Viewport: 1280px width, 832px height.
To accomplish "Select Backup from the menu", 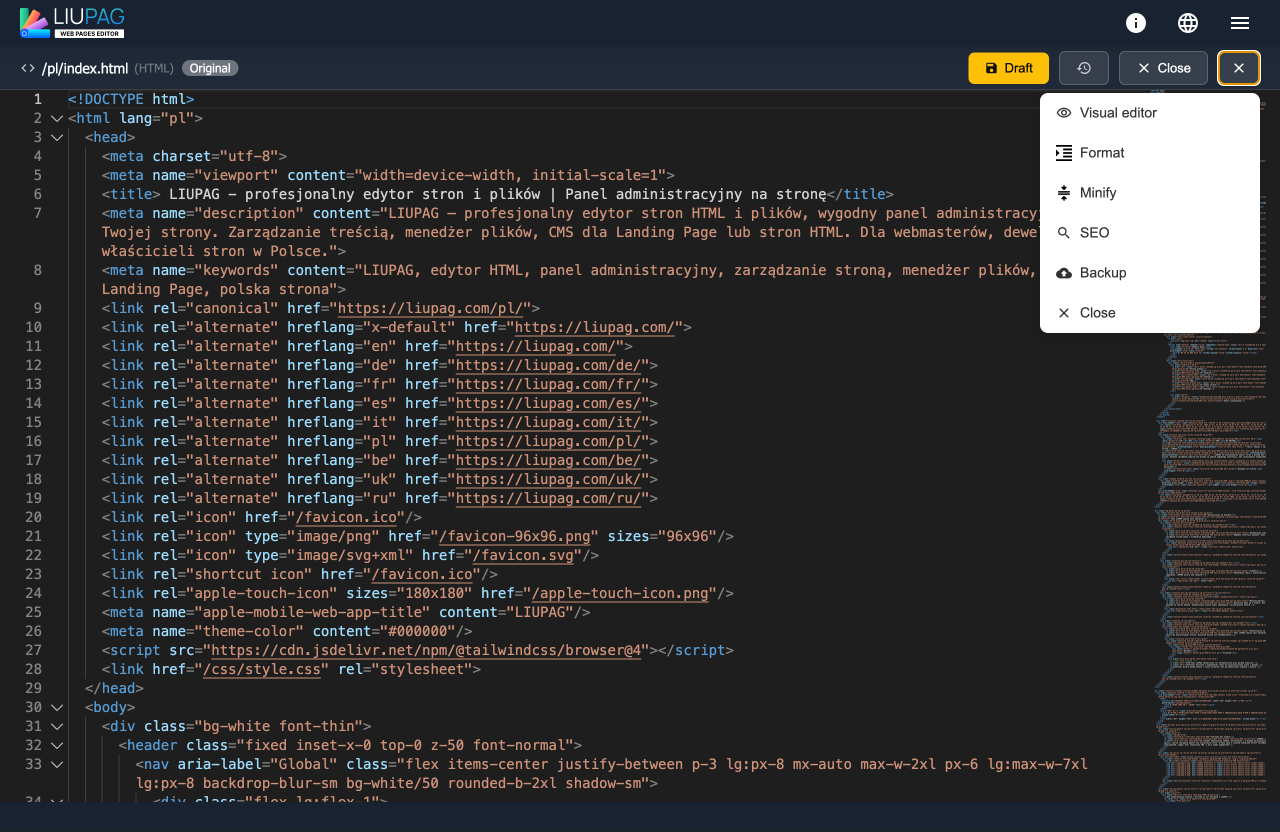I will click(x=1103, y=273).
